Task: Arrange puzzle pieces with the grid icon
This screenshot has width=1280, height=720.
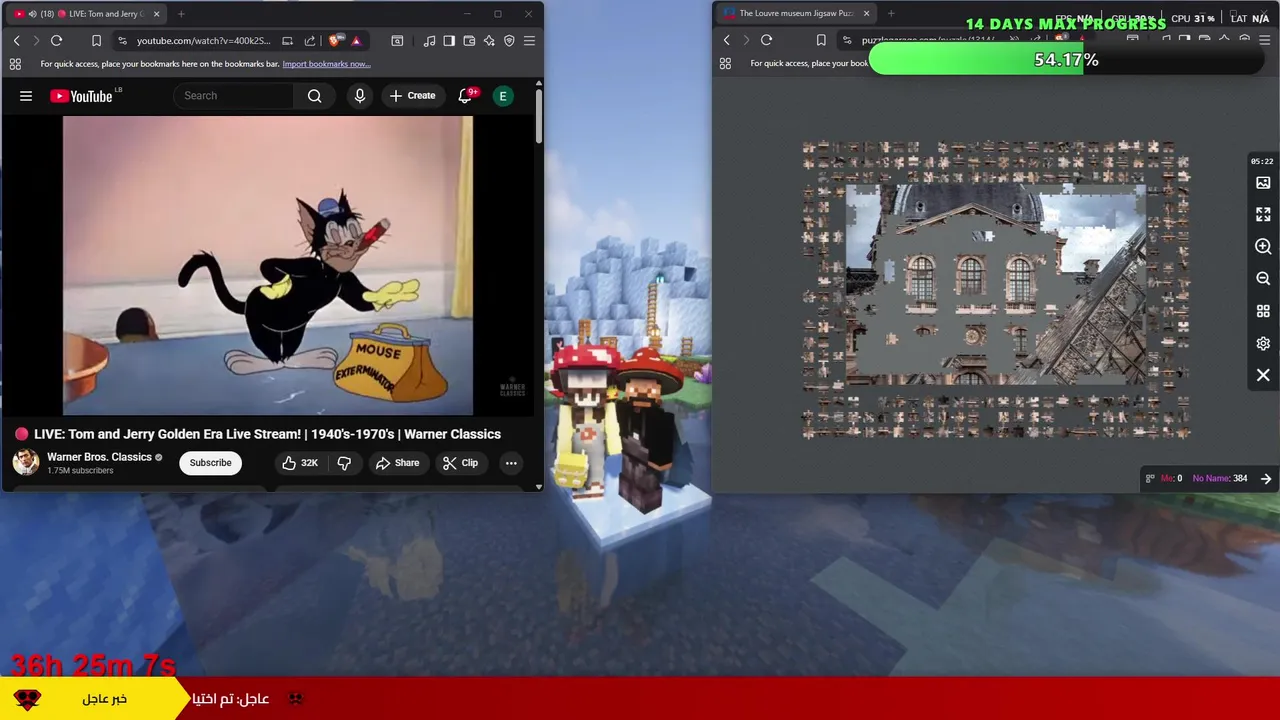Action: tap(1263, 311)
